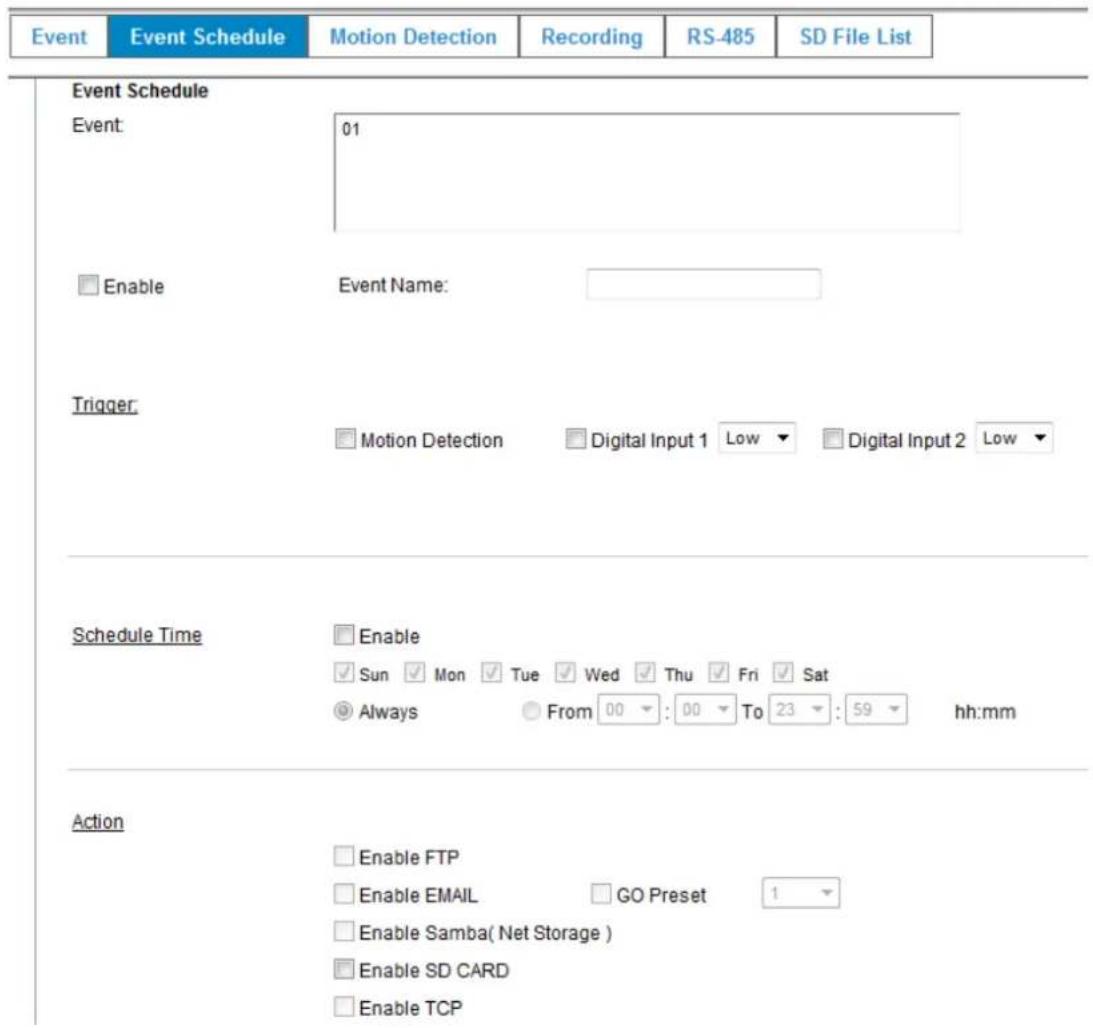The image size is (1093, 1028).
Task: Check the Enable TCP action
Action: [344, 1006]
